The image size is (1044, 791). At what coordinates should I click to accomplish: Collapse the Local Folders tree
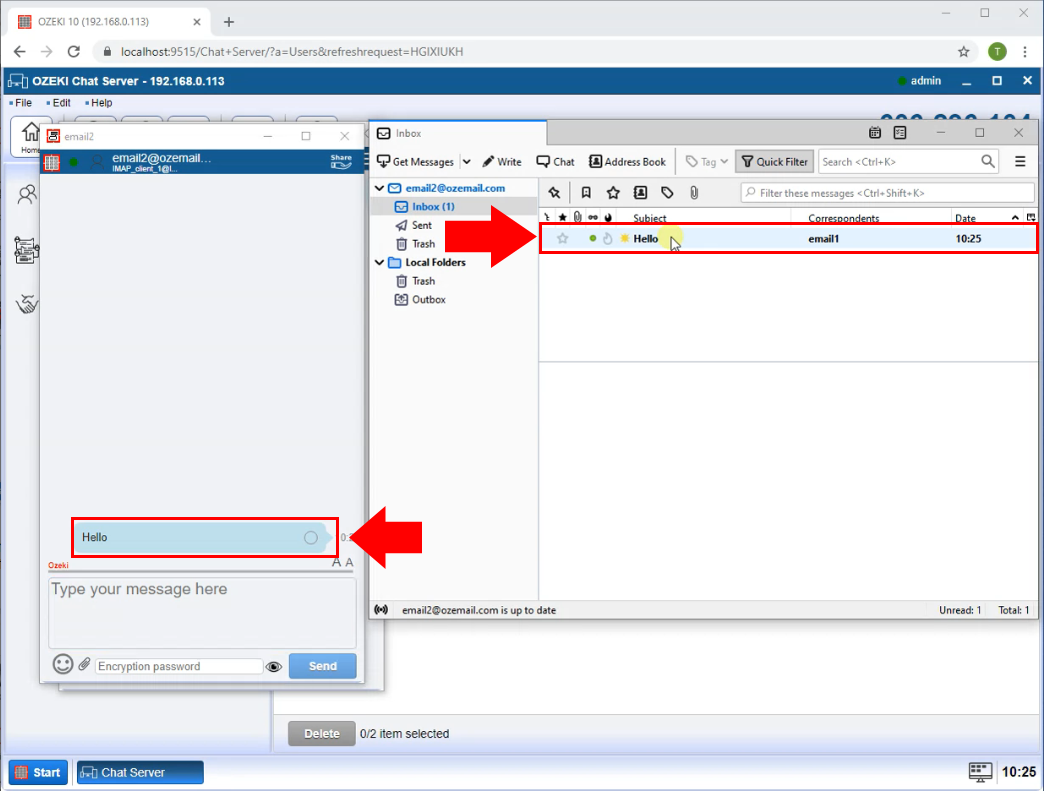click(x=379, y=262)
